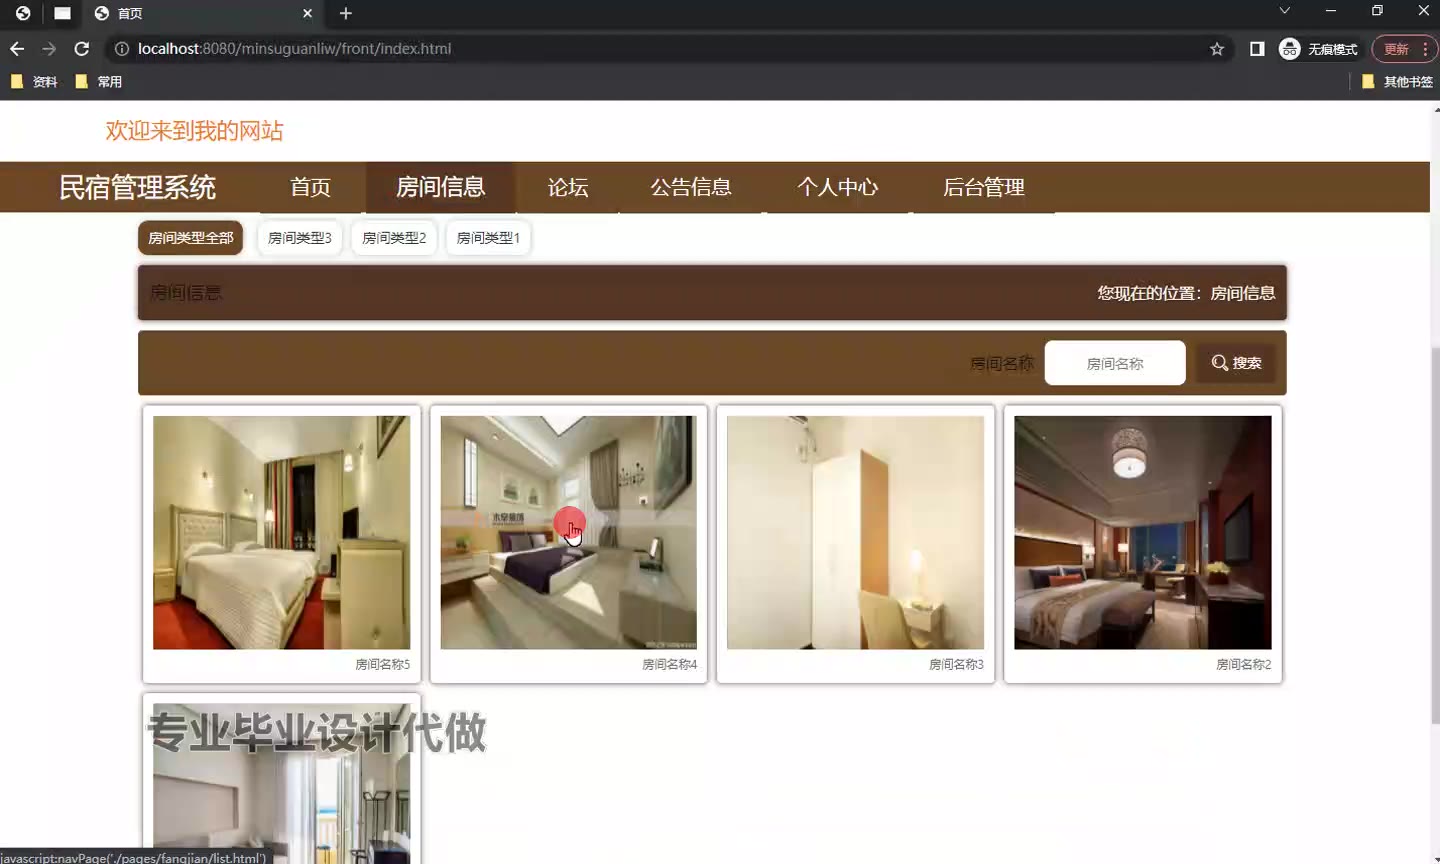This screenshot has height=864, width=1440.
Task: Toggle browser side panel icon
Action: point(1257,48)
